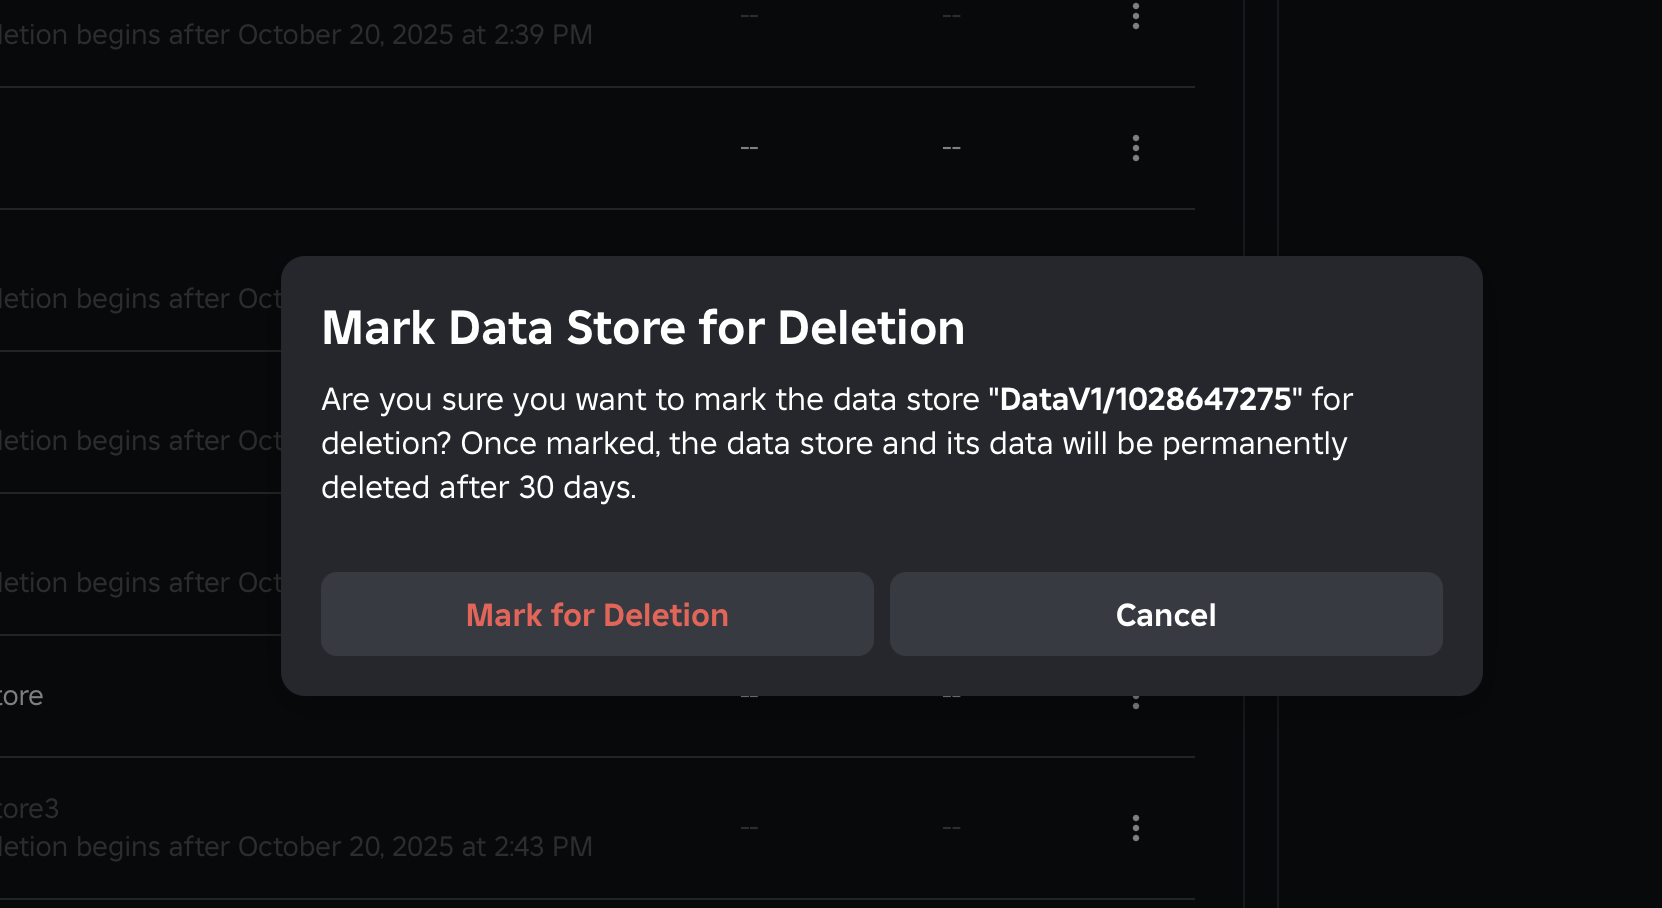
Task: Click the three-dot menu partly hidden beneath the dialog
Action: pos(1135,702)
